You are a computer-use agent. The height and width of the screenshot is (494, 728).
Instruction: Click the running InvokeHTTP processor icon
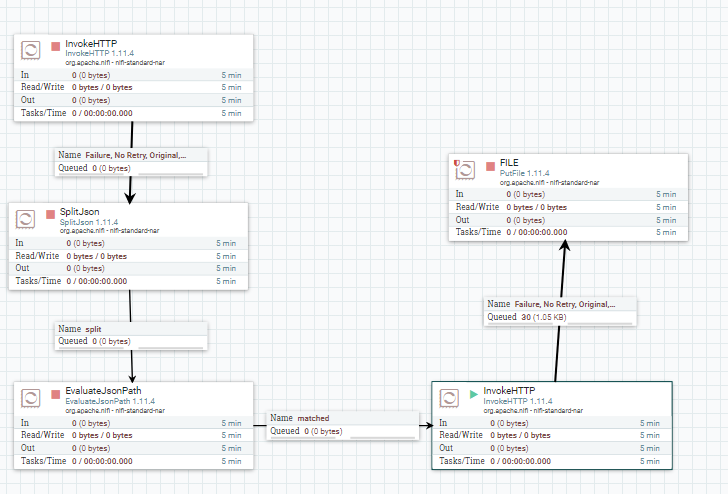tap(449, 398)
